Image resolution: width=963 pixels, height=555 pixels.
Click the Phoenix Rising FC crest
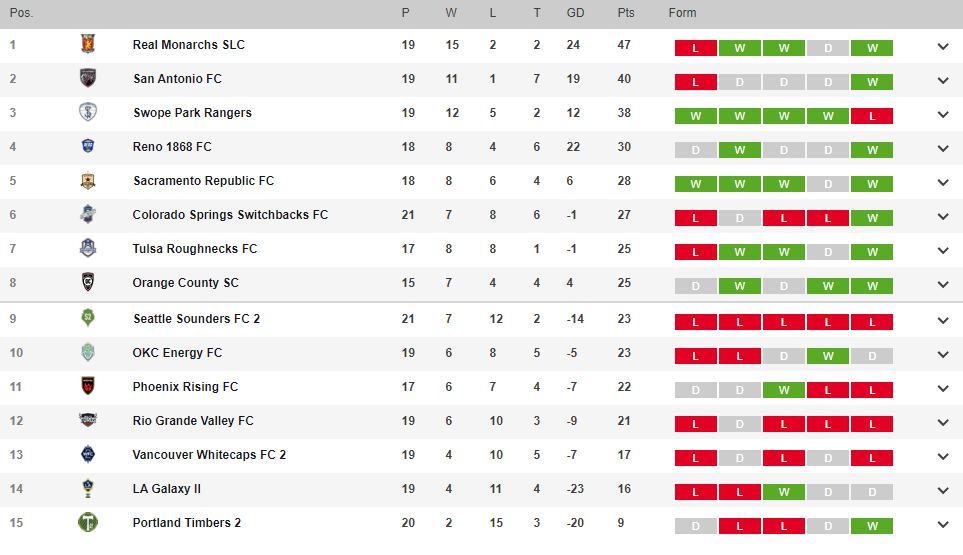click(88, 386)
